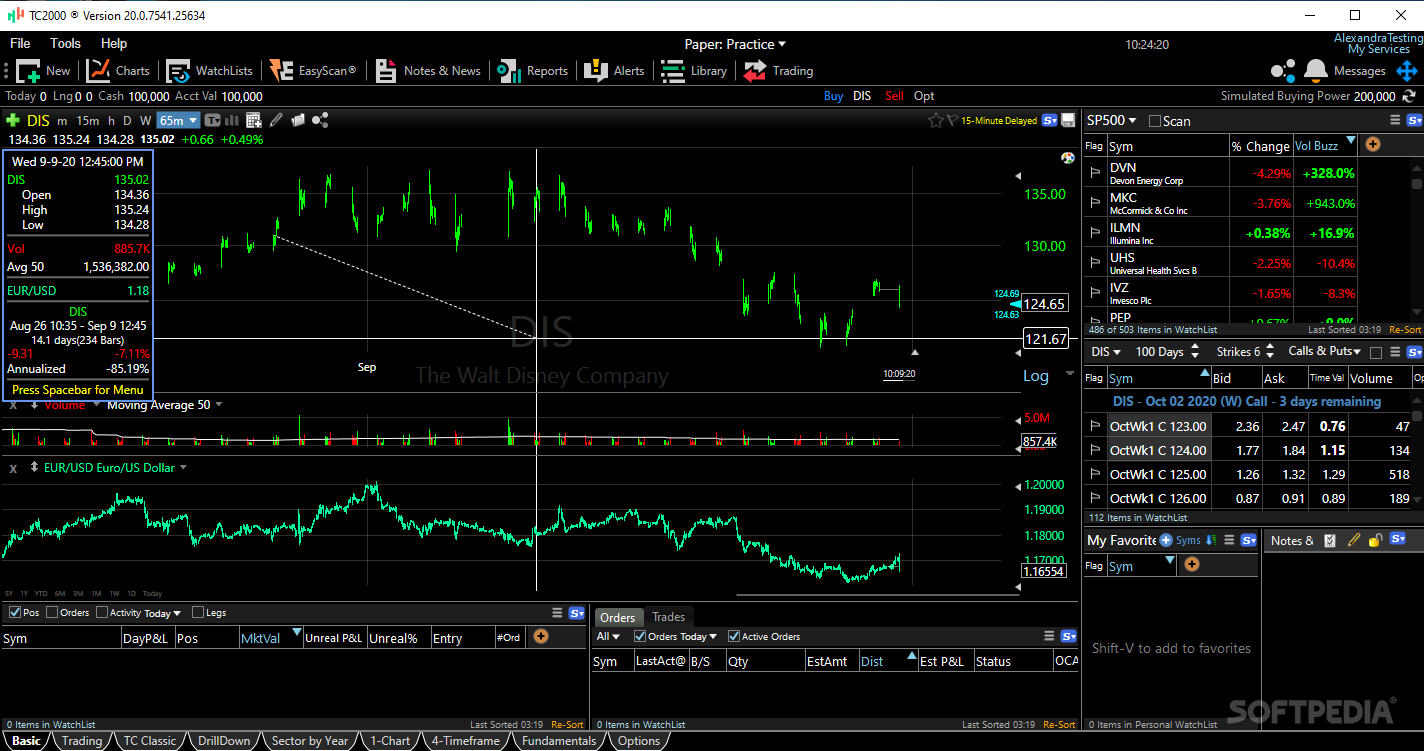Screen dimensions: 1424x751
Task: Switch to Fundamentals layout tab
Action: (x=558, y=741)
